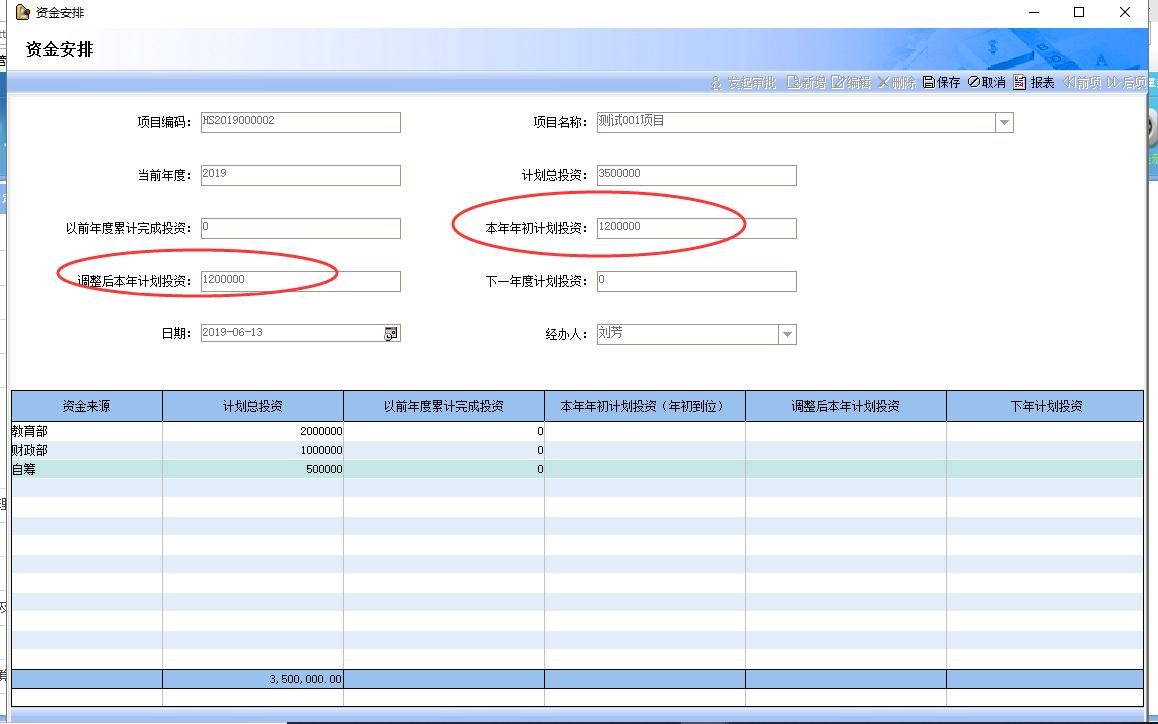Click the 编辑 (Edit) toolbar button
The height and width of the screenshot is (724, 1158).
click(851, 83)
